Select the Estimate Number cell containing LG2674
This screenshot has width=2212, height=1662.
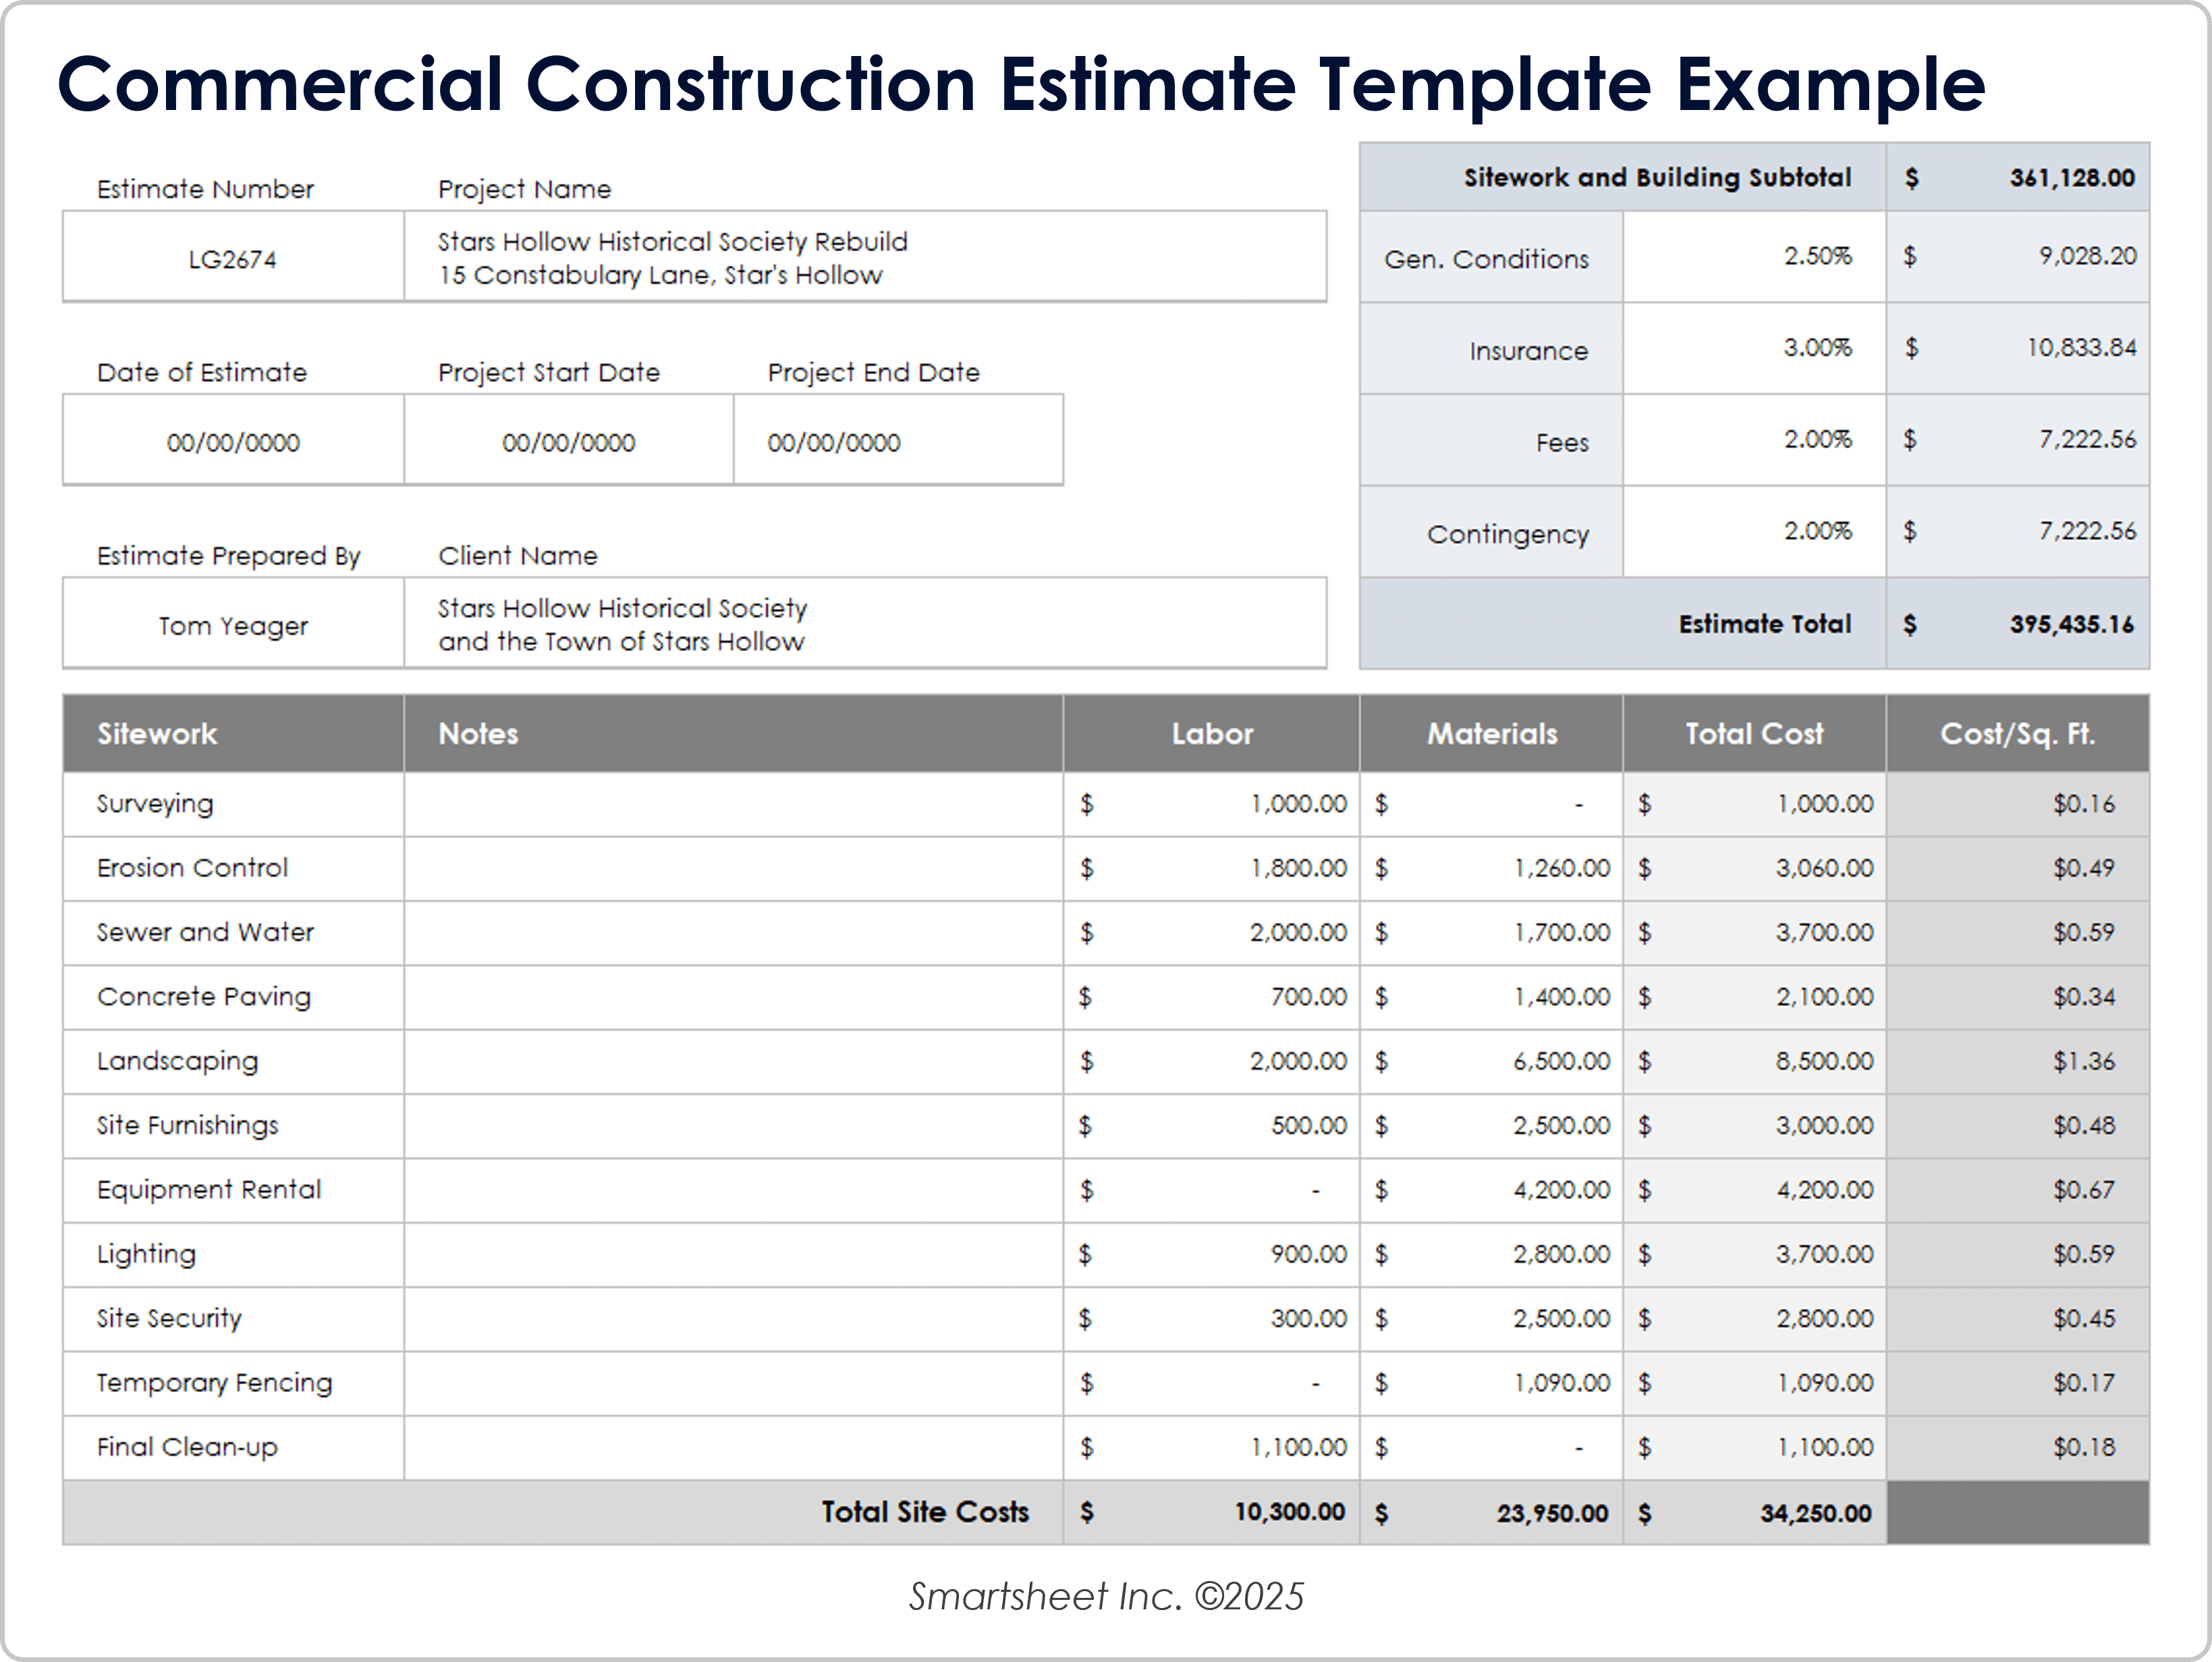232,257
